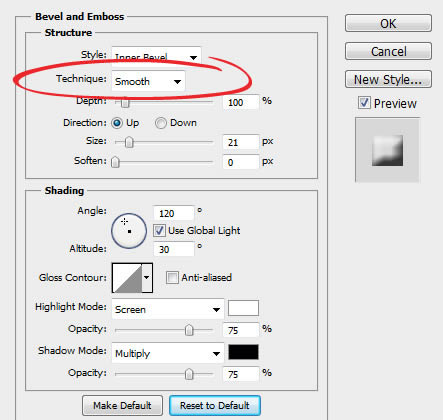
Task: Select the Up direction radio button
Action: tap(117, 123)
